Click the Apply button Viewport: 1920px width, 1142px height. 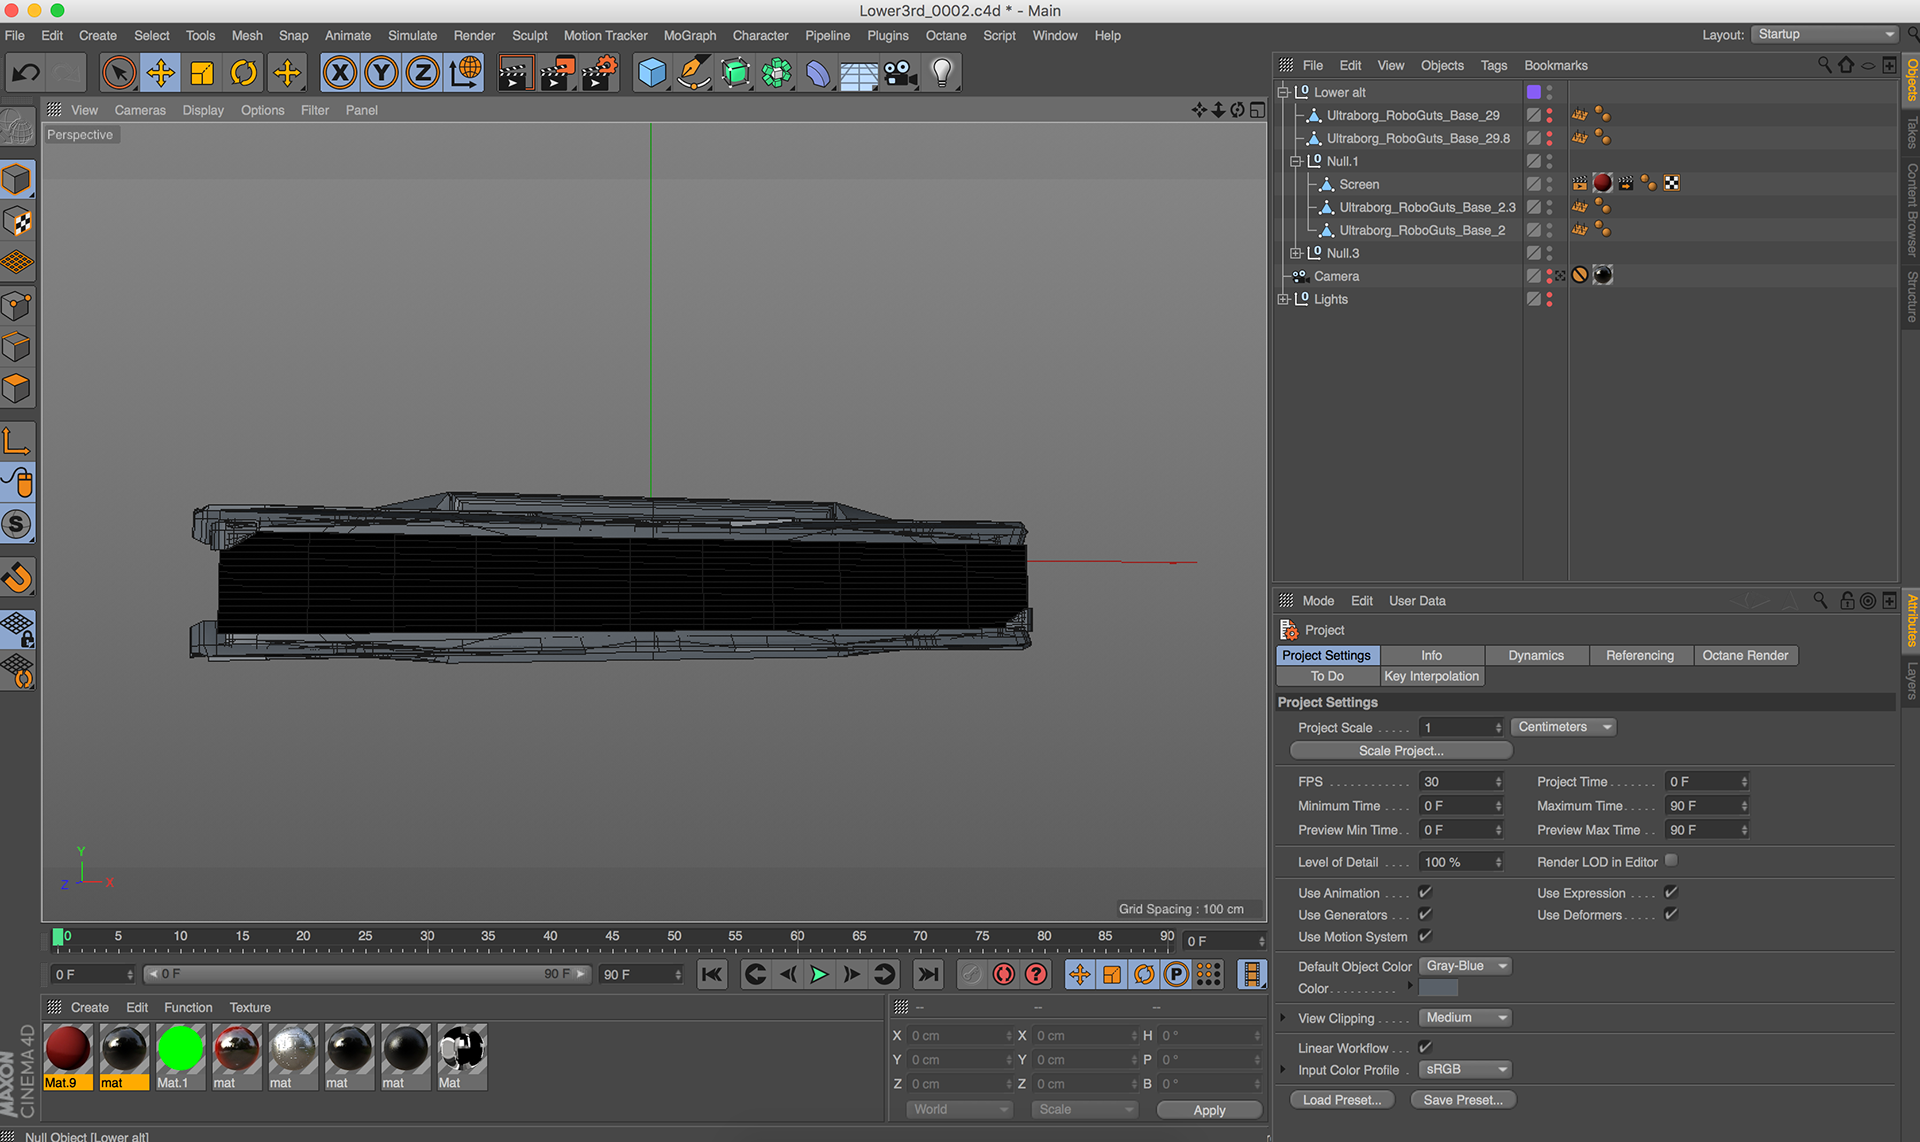tap(1208, 1110)
